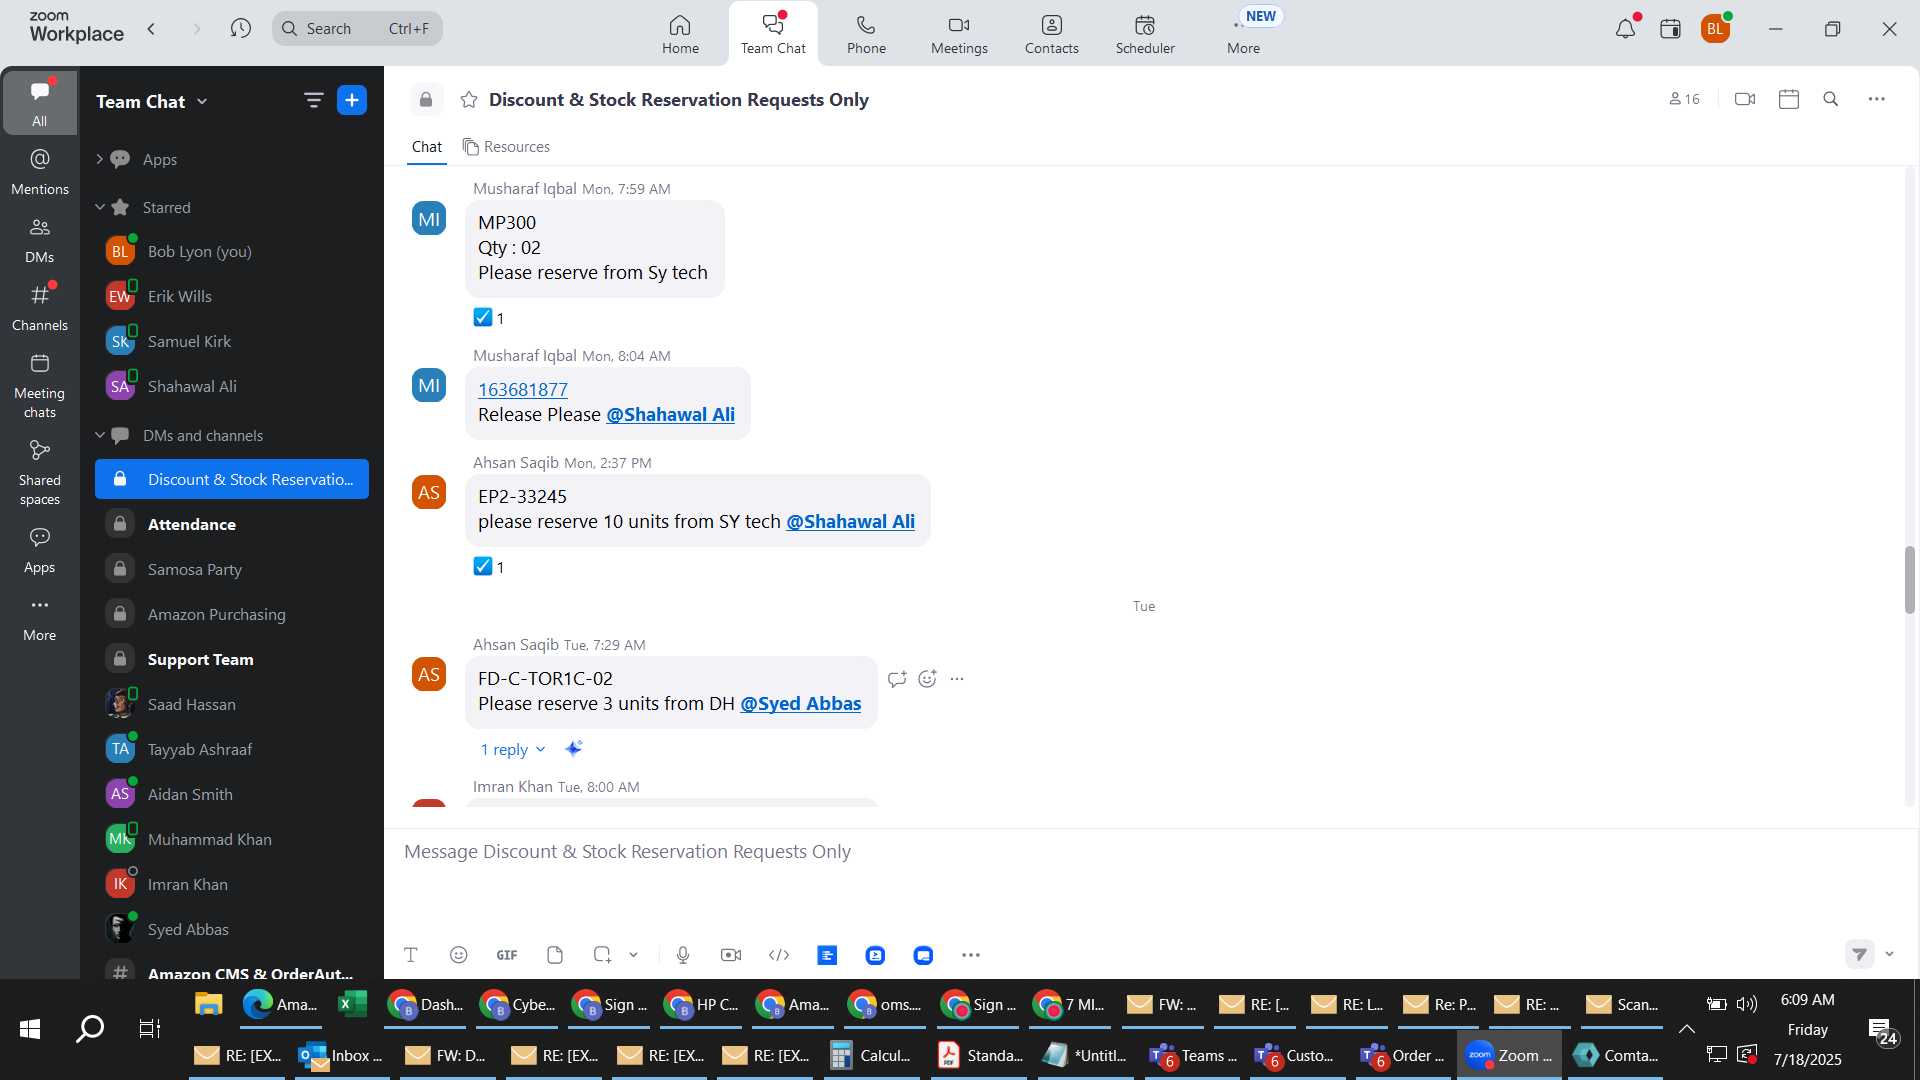Open the Resources tab in channel
This screenshot has width=1920, height=1080.
tap(506, 147)
